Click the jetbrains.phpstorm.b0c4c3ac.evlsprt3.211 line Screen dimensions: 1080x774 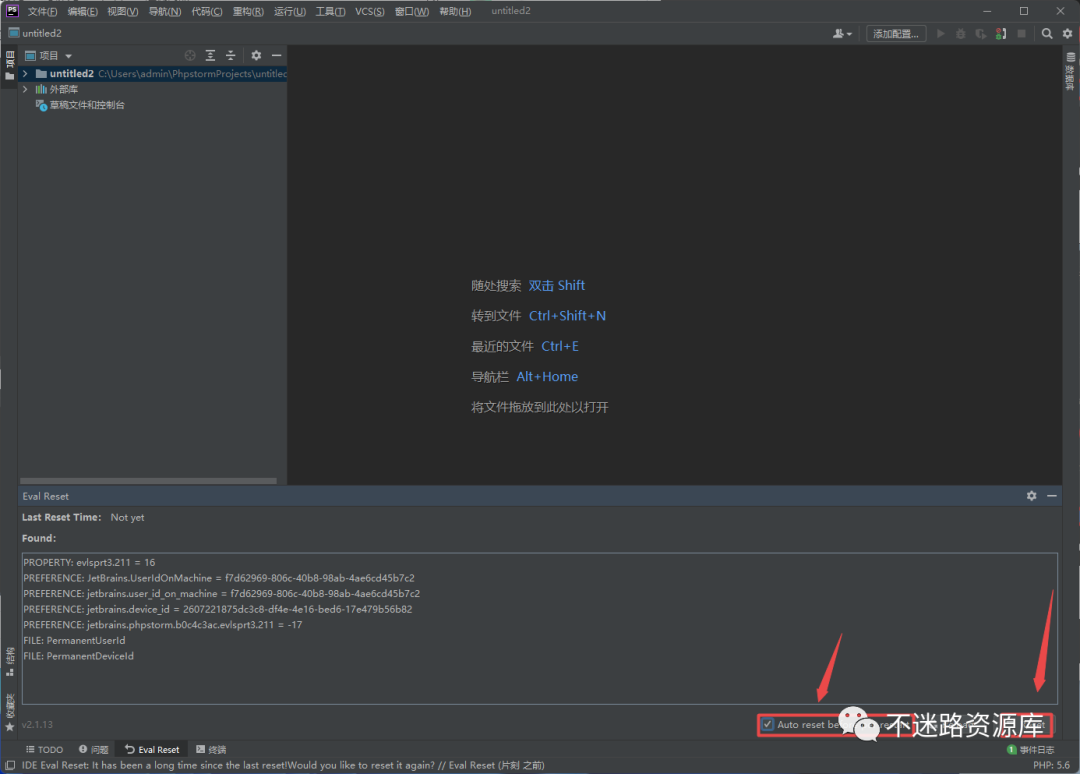tap(163, 625)
